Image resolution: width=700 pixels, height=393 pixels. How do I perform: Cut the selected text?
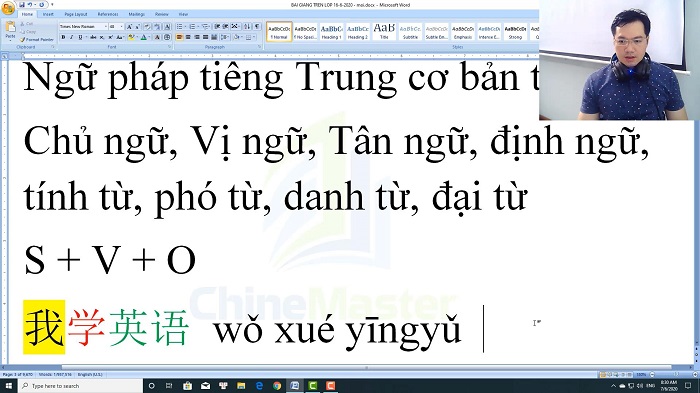click(26, 24)
